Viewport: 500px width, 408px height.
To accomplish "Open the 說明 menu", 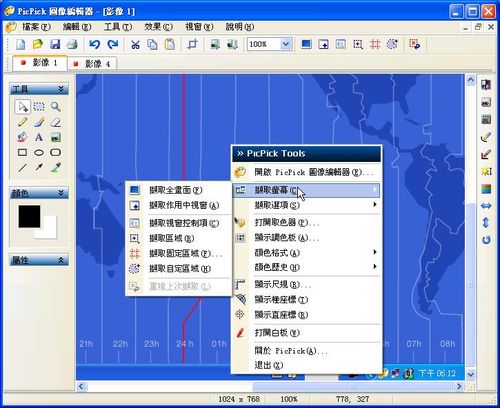I will tap(240, 27).
